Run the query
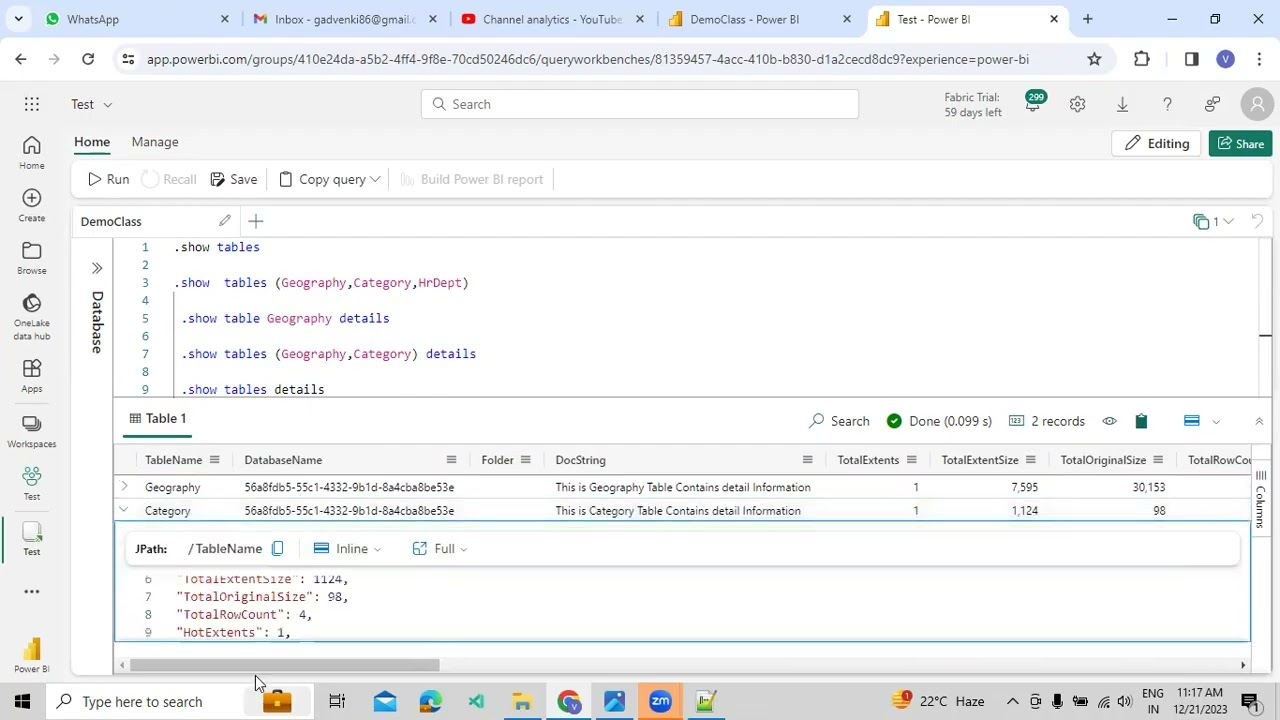Viewport: 1280px width, 720px height. tap(108, 180)
